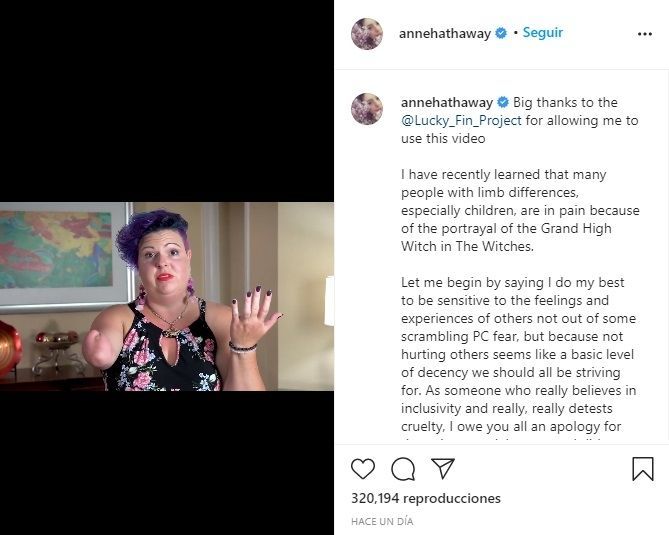Open the caption profile picture avatar
Viewport: 669px width, 535px height.
[366, 109]
